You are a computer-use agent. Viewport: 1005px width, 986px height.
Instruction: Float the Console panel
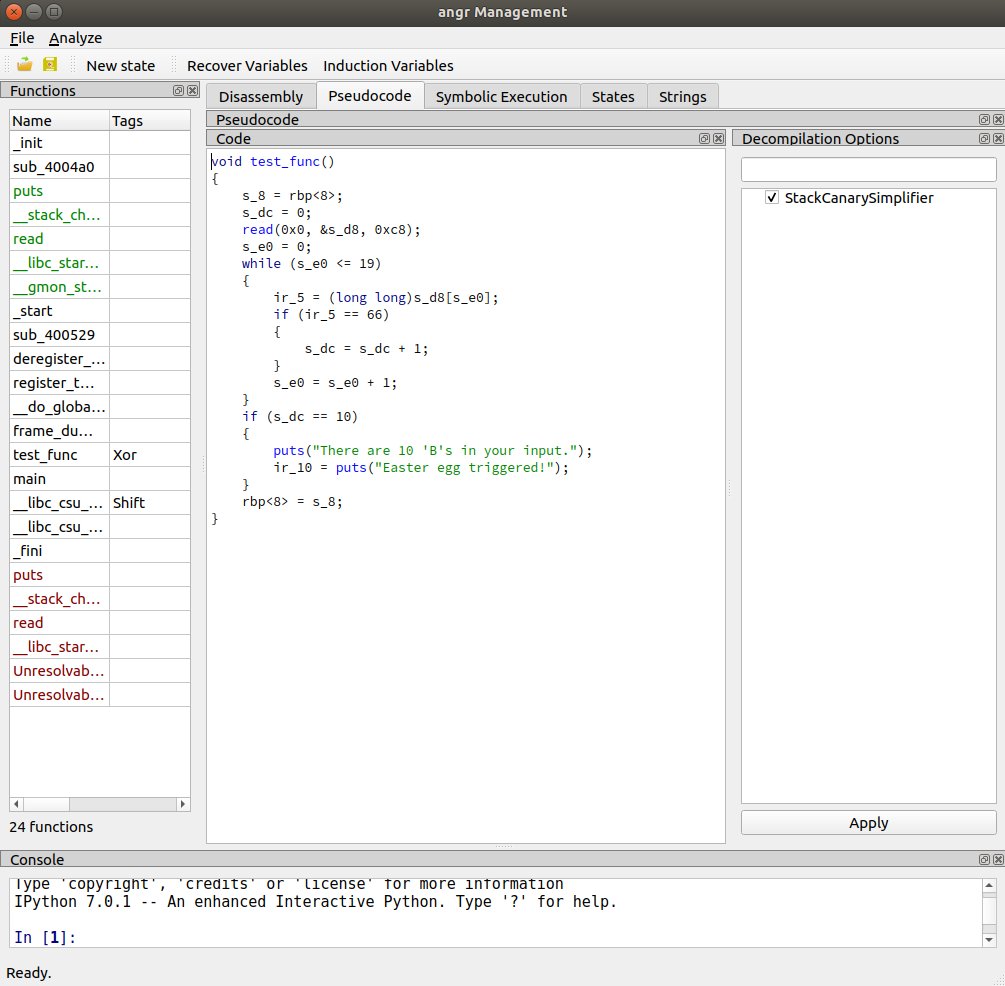pyautogui.click(x=984, y=859)
